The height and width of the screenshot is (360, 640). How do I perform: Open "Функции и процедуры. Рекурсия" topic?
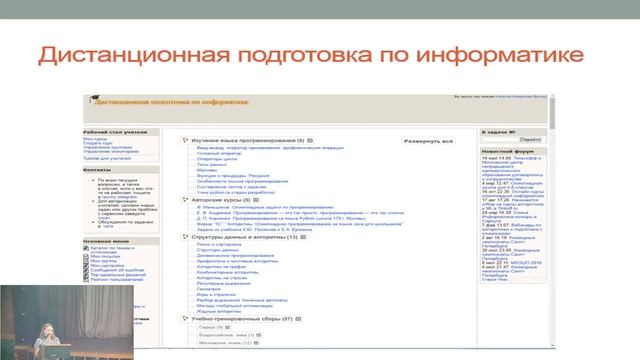coord(233,176)
